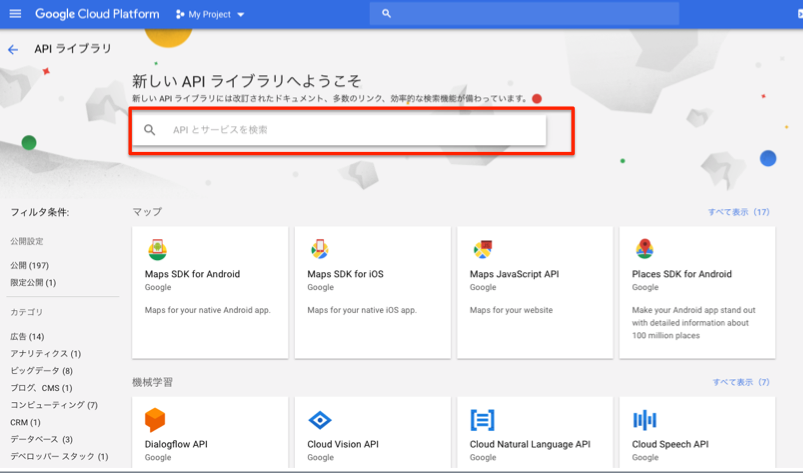Filter by 公開 (197)
Image resolution: width=803 pixels, height=473 pixels.
tap(30, 266)
